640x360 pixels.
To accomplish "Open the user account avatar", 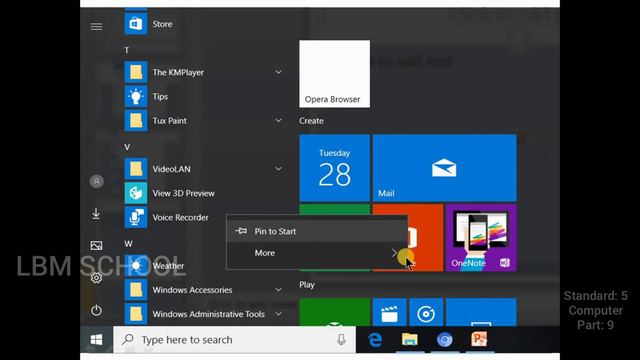I will point(97,181).
